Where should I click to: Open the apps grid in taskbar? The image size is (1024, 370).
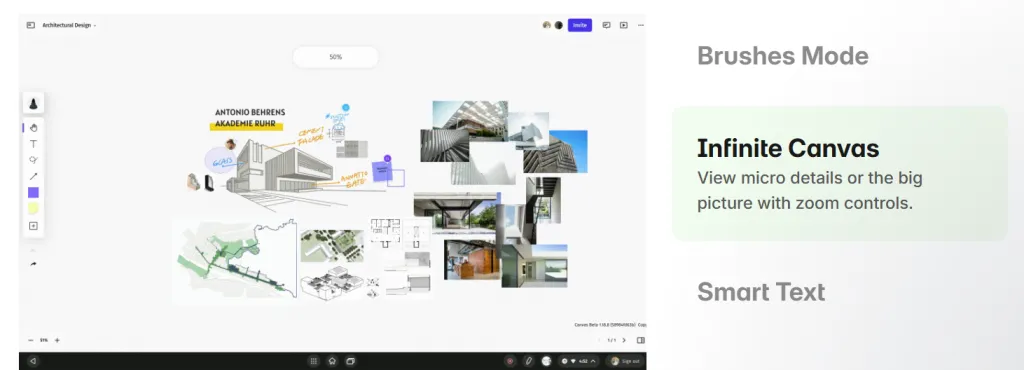pyautogui.click(x=313, y=361)
